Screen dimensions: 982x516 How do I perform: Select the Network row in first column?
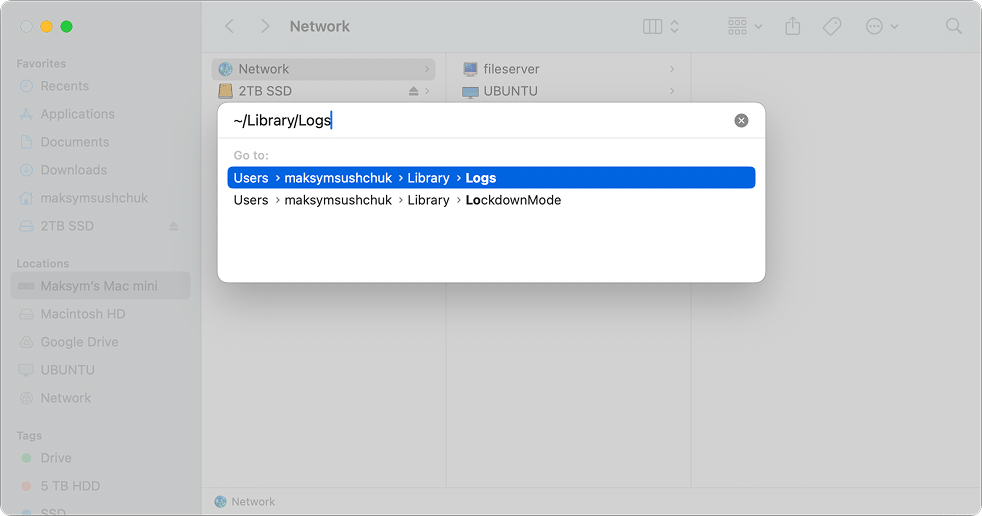pos(323,69)
